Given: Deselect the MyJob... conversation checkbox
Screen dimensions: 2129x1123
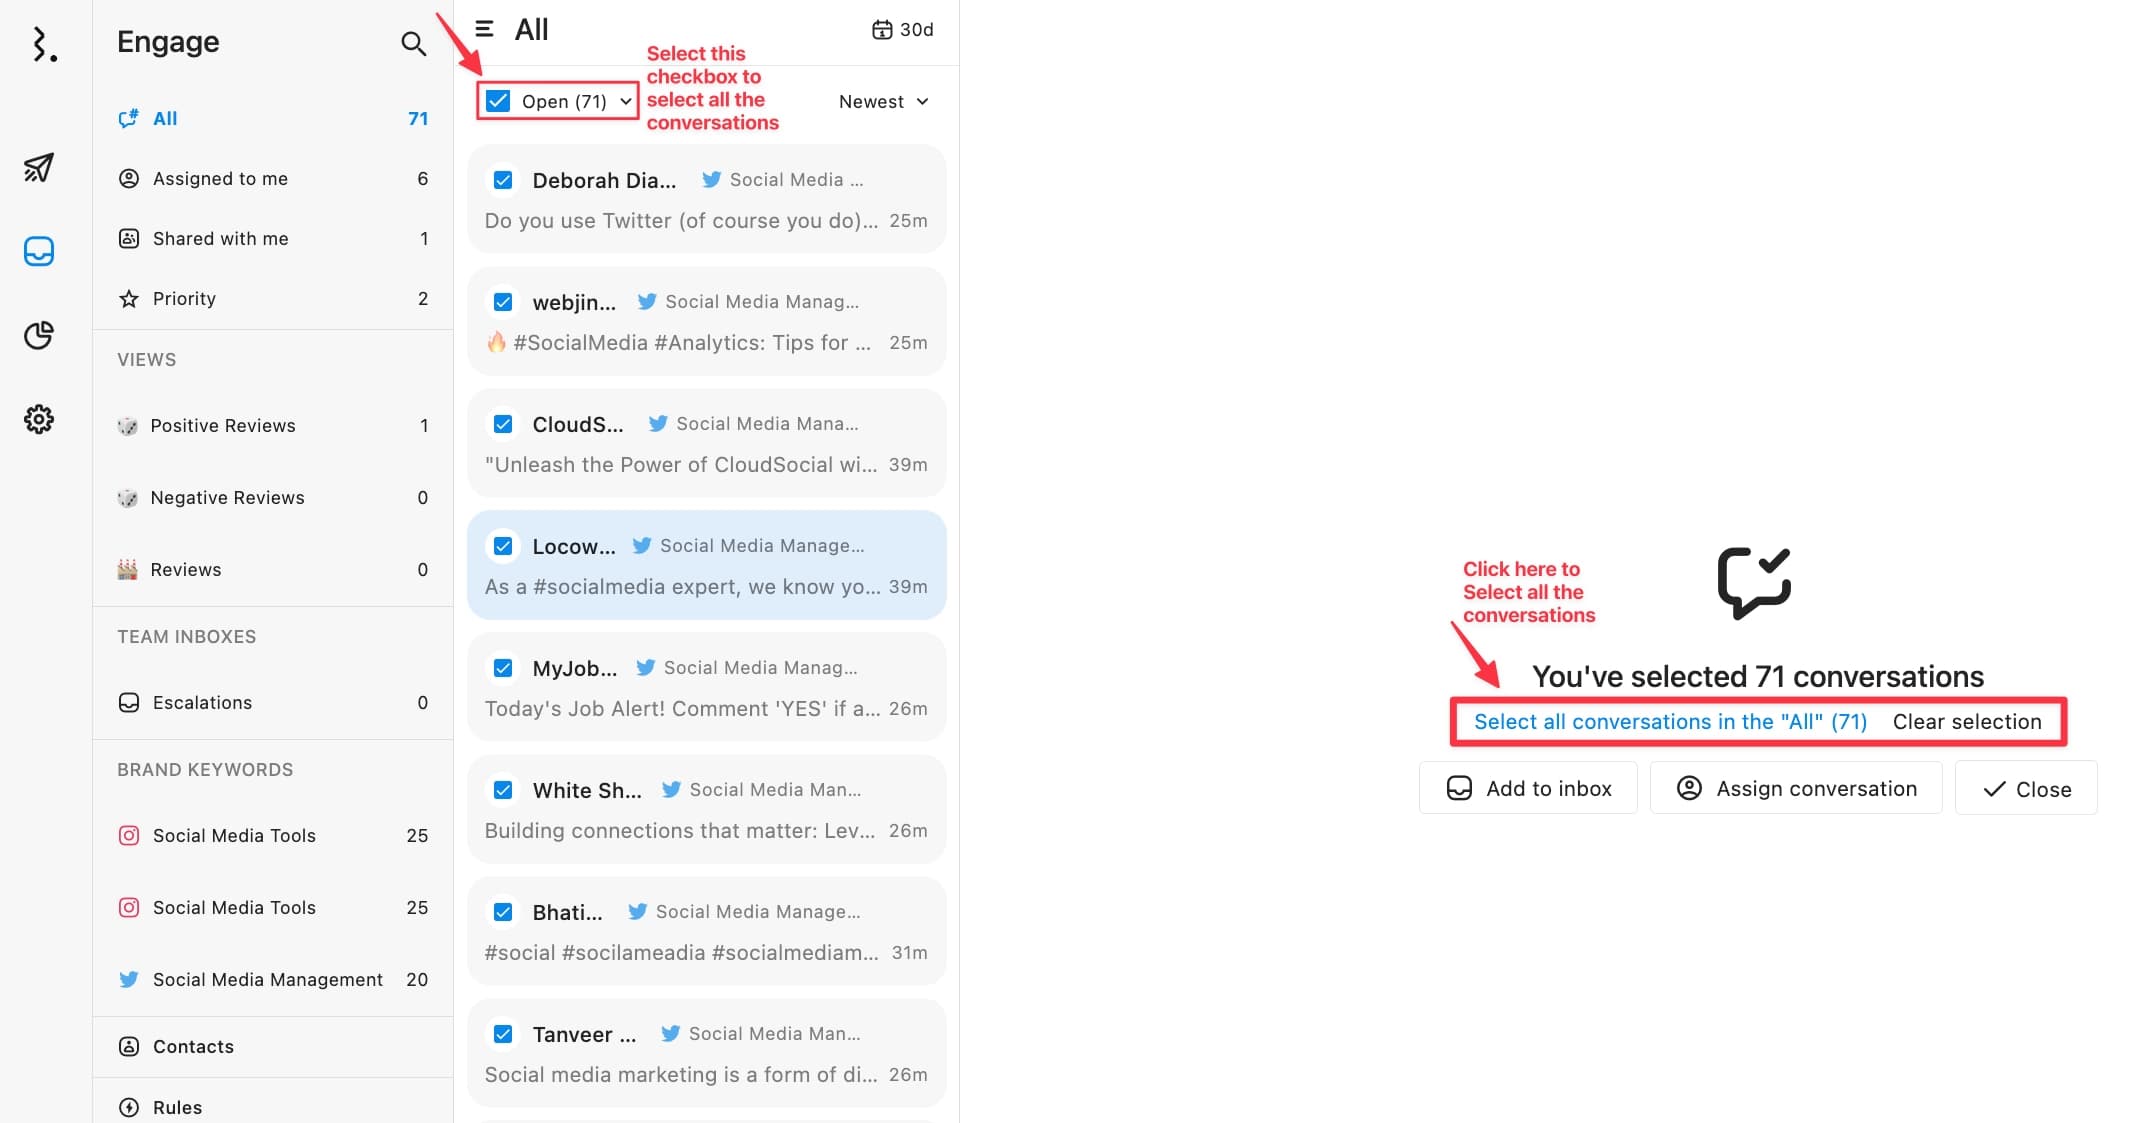Looking at the screenshot, I should tap(503, 668).
